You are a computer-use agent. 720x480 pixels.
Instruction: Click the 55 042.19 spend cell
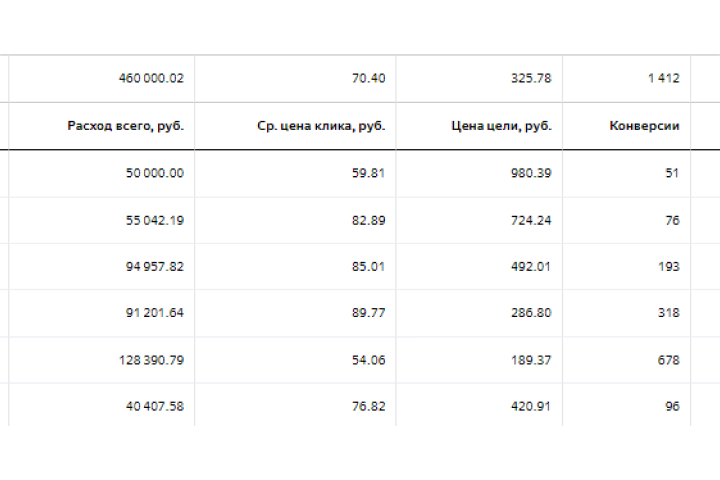click(x=155, y=220)
